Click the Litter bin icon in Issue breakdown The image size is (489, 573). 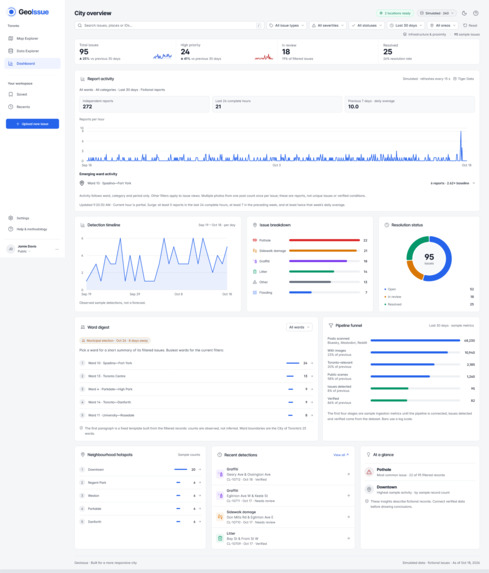point(255,272)
